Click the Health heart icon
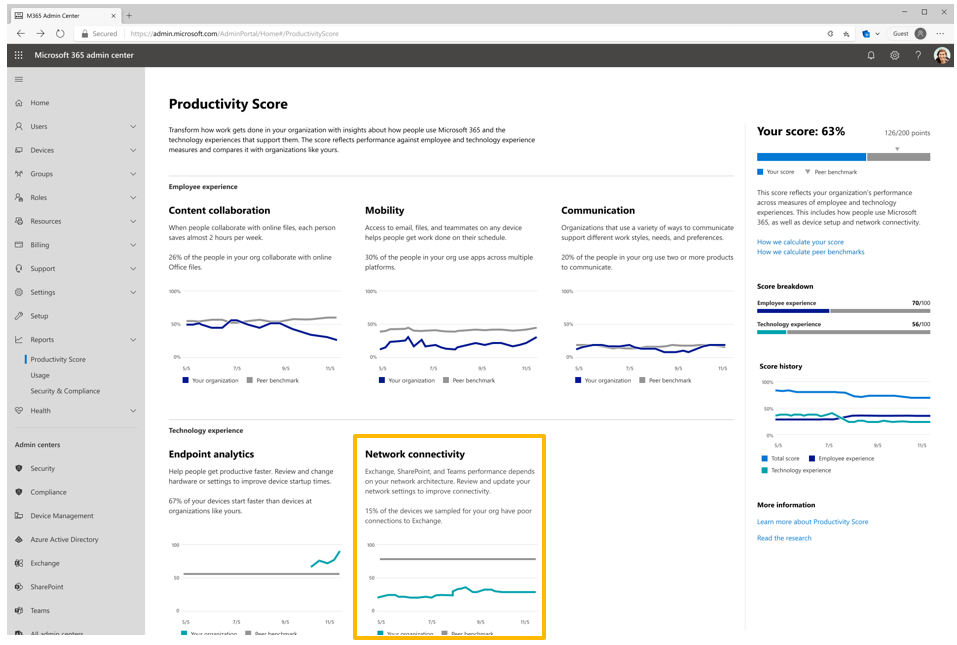957x645 pixels. 19,411
